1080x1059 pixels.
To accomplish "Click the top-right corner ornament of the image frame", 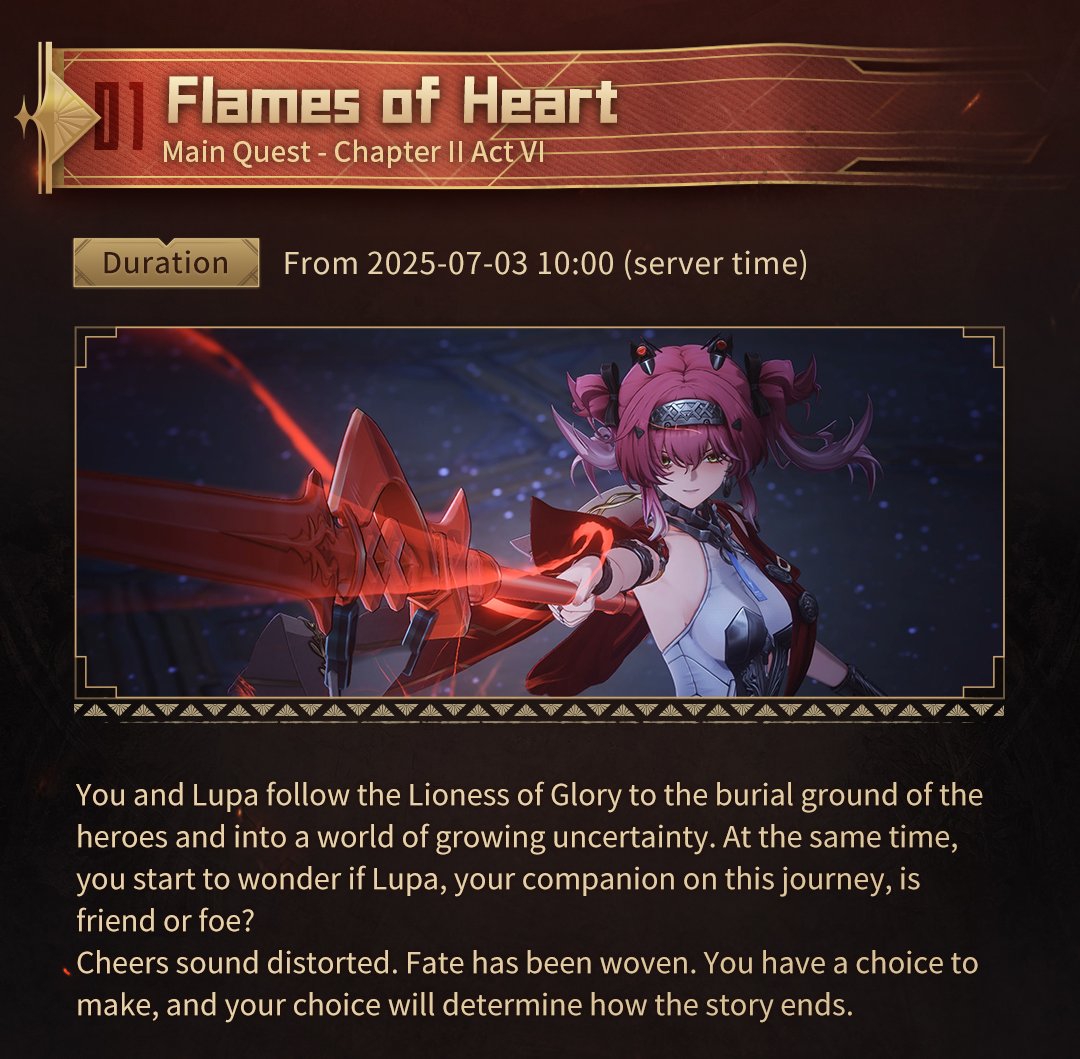I will (983, 348).
